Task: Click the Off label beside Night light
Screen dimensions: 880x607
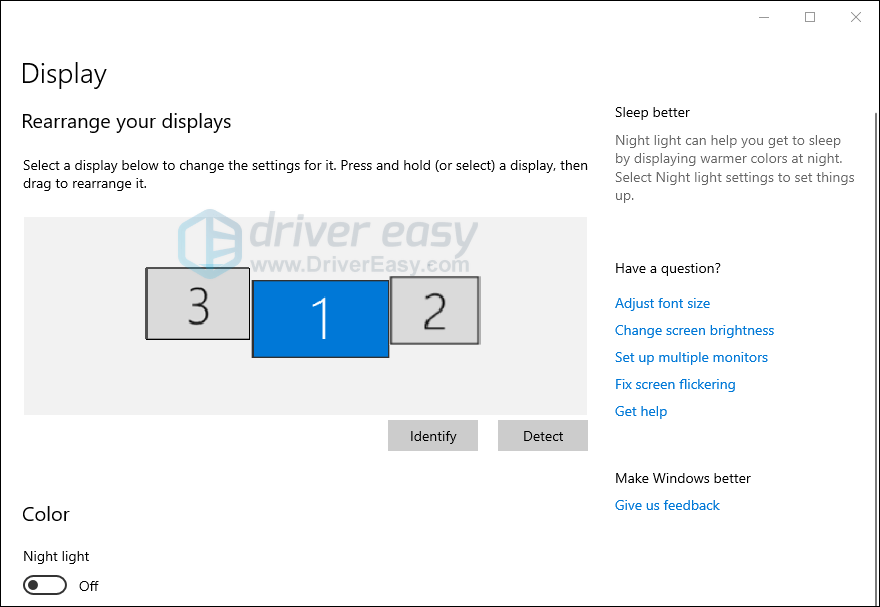Action: [x=89, y=586]
